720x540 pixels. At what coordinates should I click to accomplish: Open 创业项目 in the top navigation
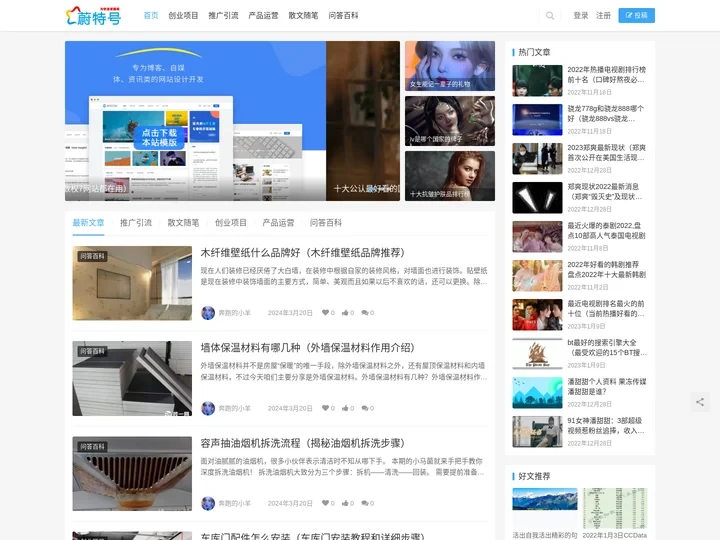click(183, 16)
